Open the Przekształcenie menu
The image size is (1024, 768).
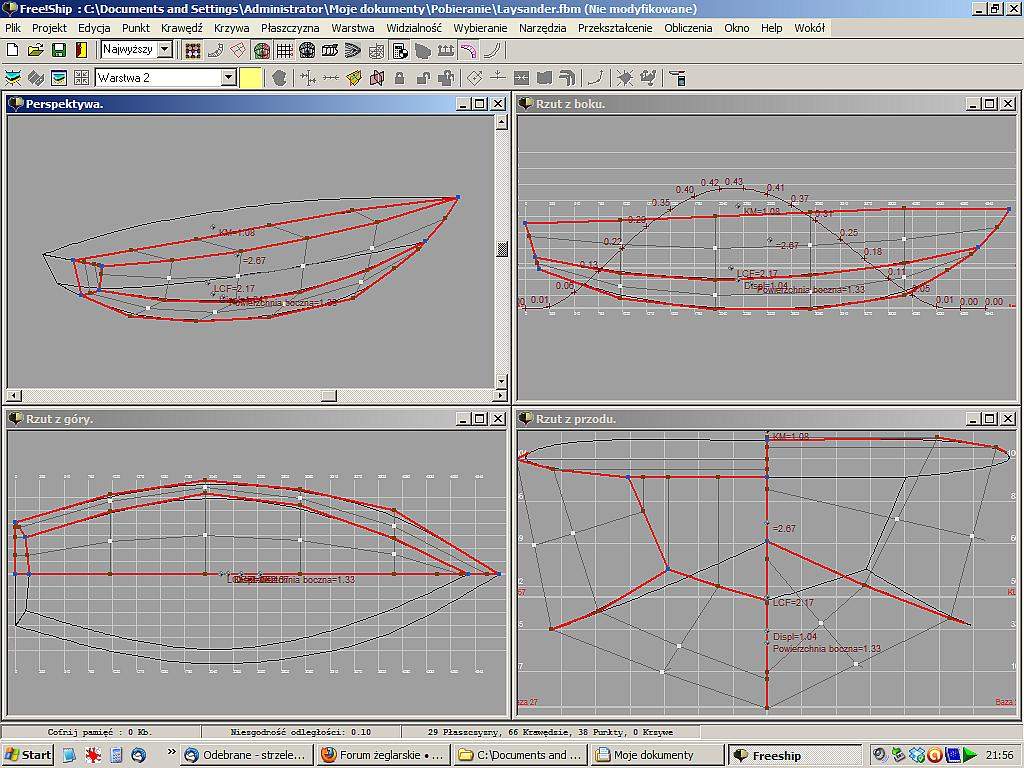[x=615, y=28]
